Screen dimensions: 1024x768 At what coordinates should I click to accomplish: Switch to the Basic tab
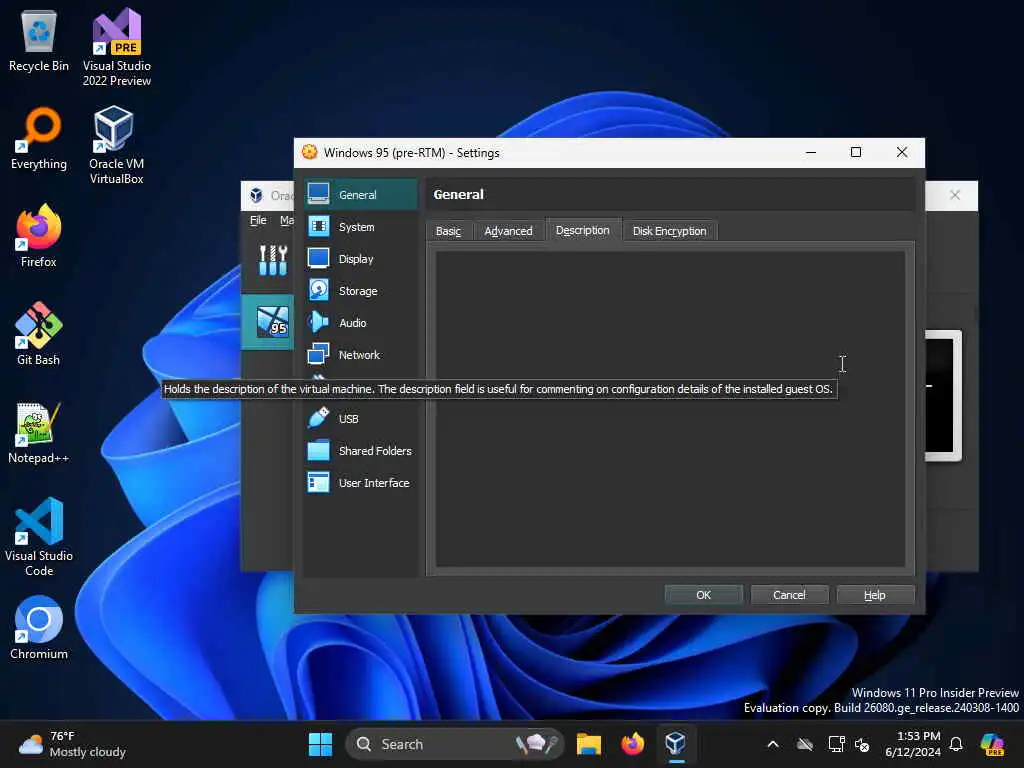coord(449,231)
